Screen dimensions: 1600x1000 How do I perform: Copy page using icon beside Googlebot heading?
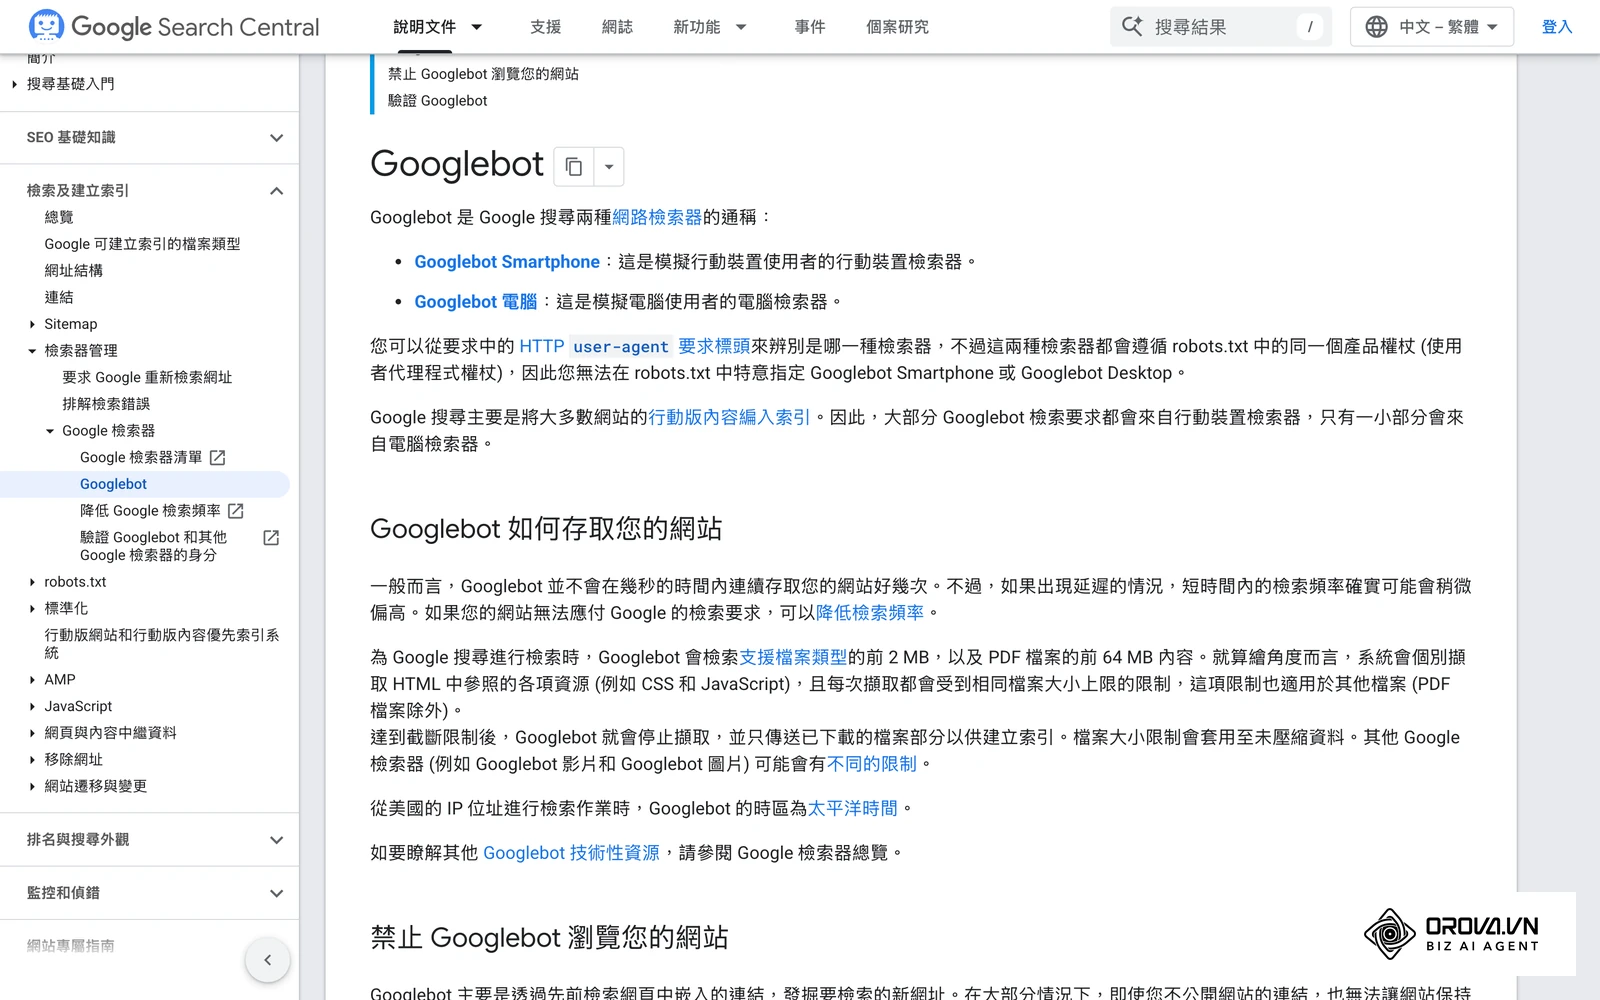pyautogui.click(x=574, y=167)
